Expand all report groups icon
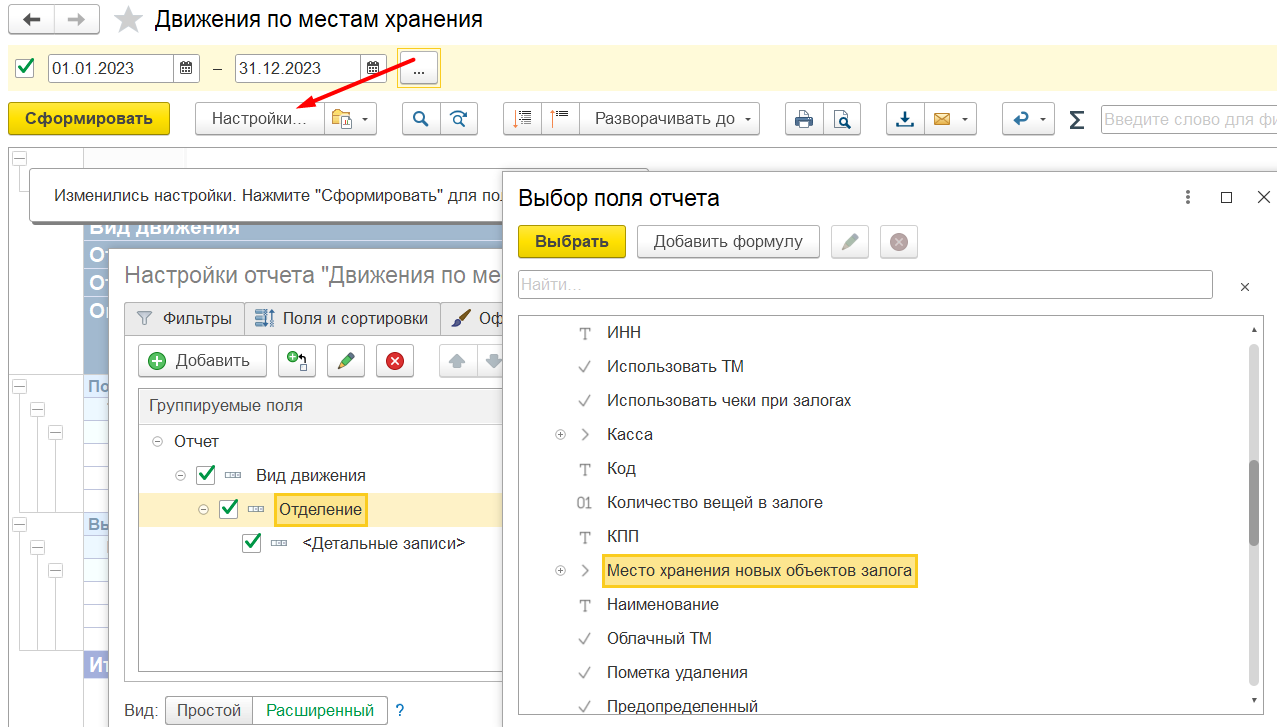The width and height of the screenshot is (1277, 727). click(x=560, y=119)
